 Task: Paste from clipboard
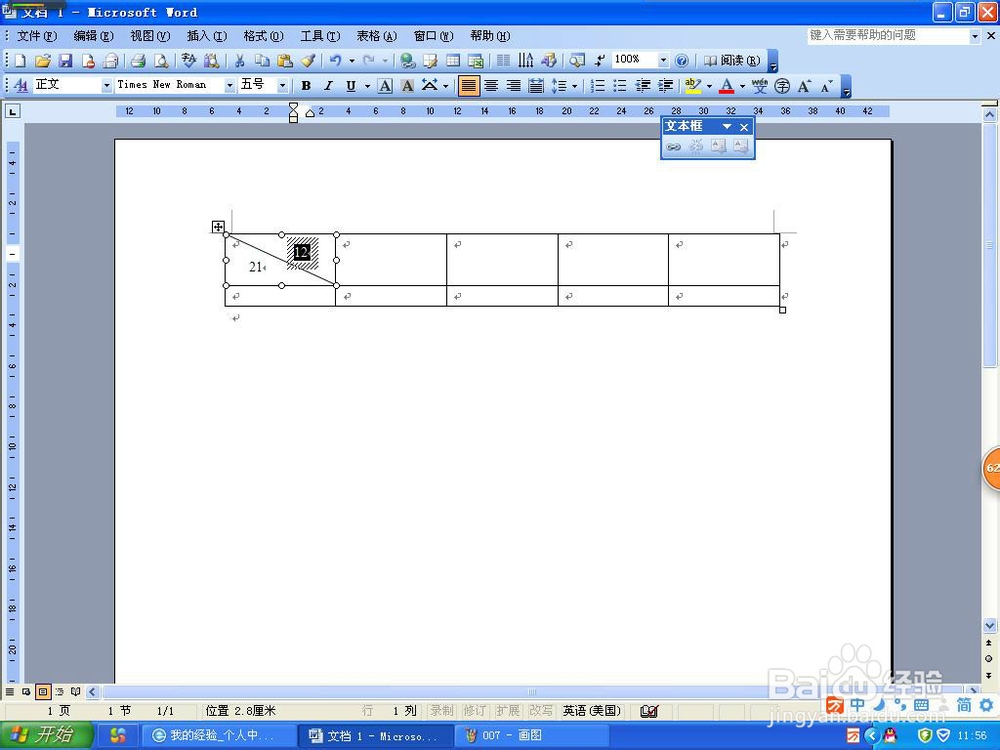tap(285, 61)
